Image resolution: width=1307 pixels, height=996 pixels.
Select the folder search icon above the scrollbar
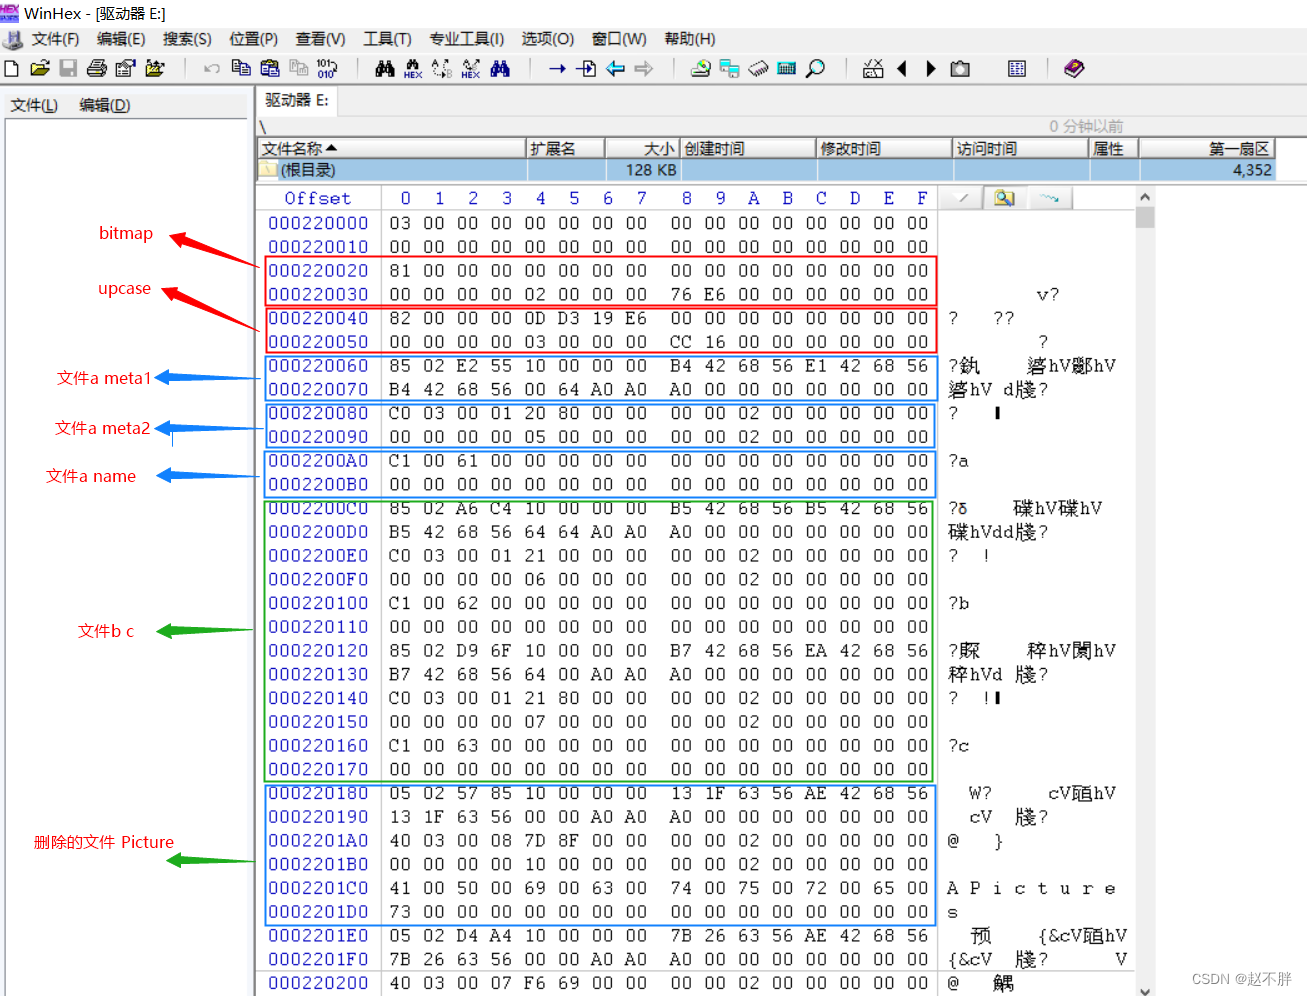[x=1004, y=197]
